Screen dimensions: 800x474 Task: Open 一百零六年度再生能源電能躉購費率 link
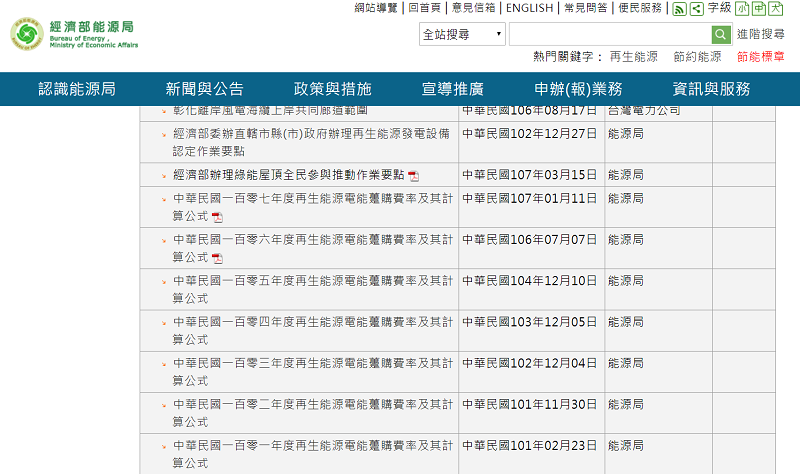[313, 248]
